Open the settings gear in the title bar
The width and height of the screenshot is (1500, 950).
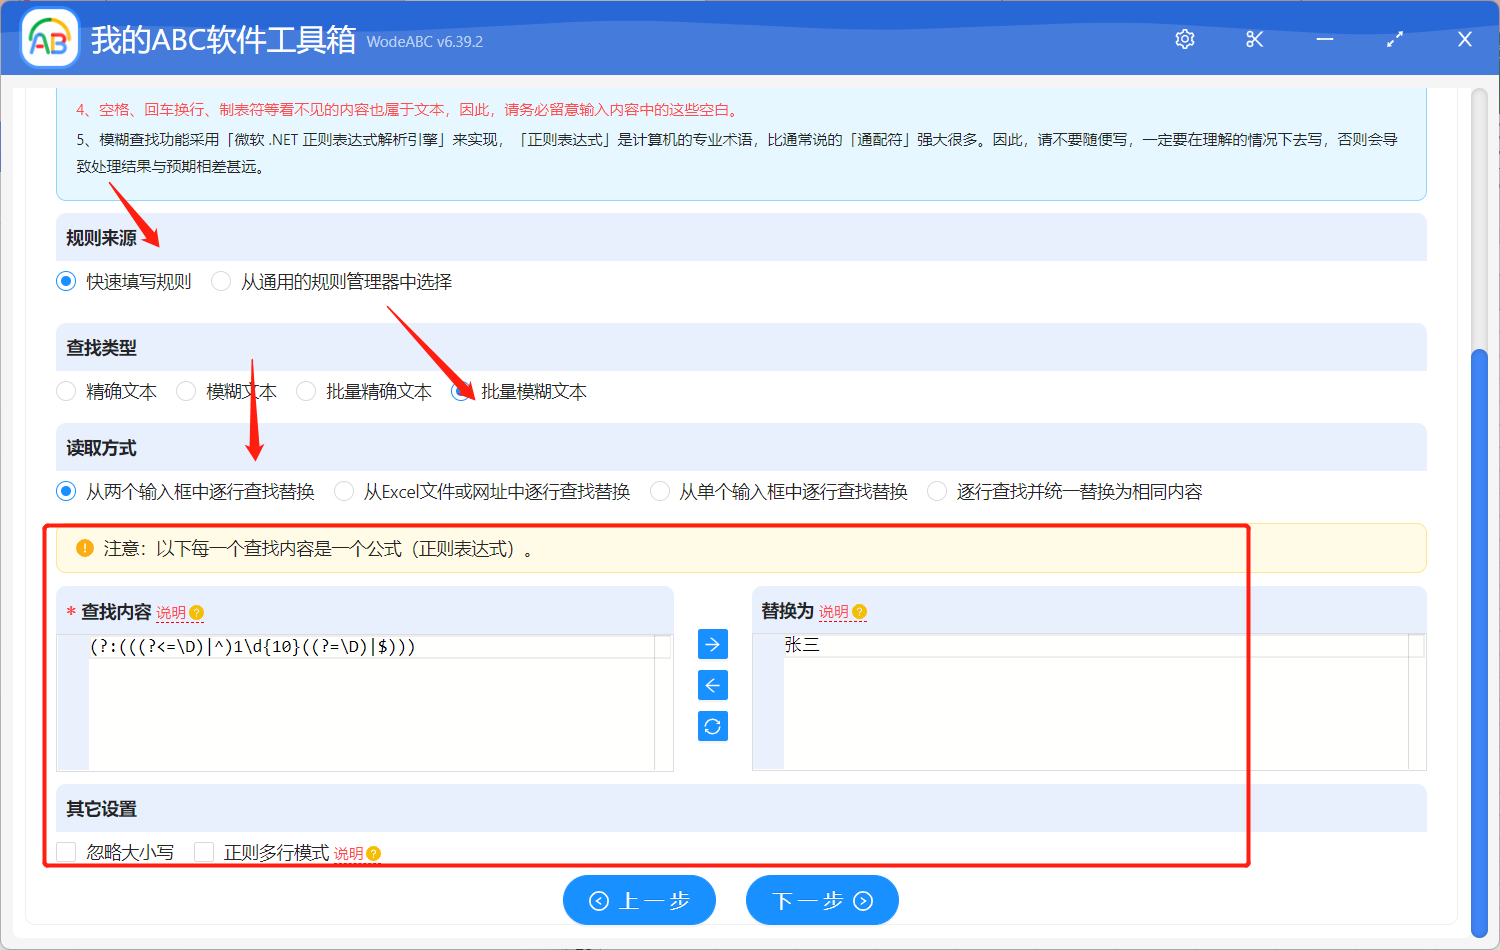pyautogui.click(x=1184, y=39)
